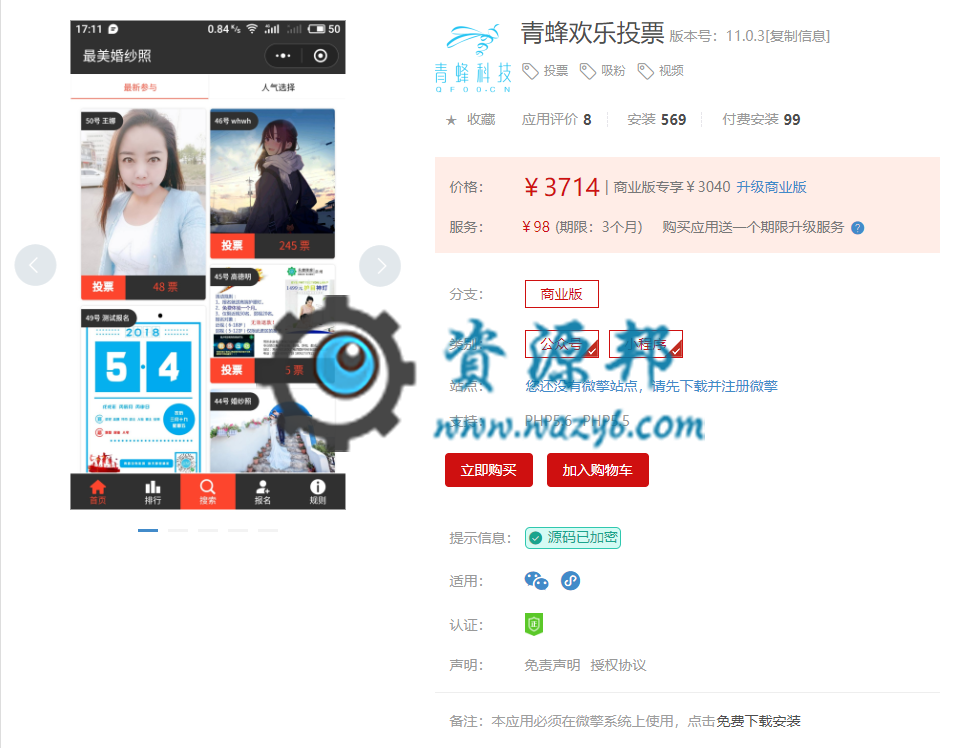Screen dimensions: 958x748
Task: Click the 青蜂欢乐投票 title
Action: point(592,33)
